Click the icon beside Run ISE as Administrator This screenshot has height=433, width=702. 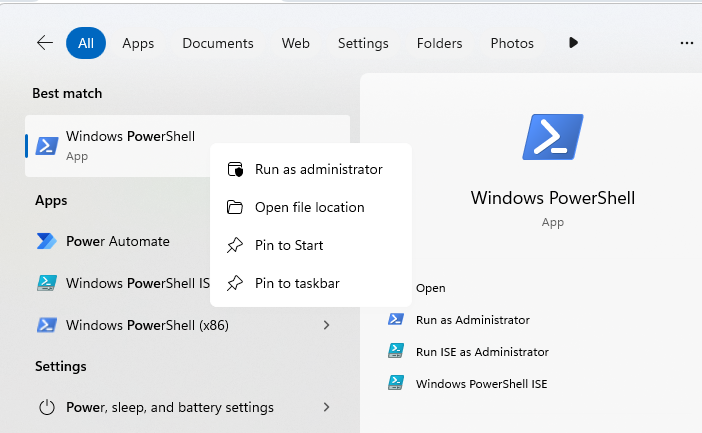(396, 351)
